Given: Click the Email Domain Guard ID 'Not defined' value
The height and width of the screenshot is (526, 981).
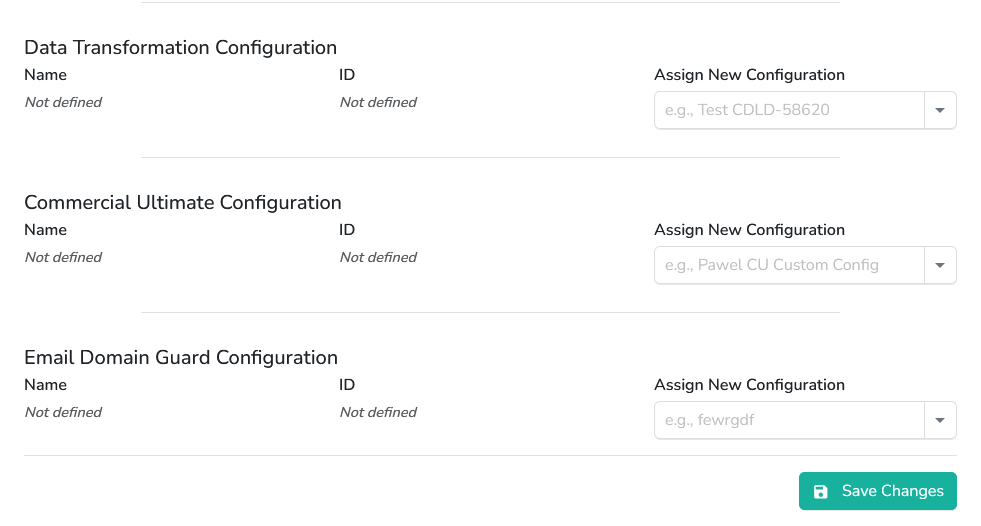Looking at the screenshot, I should tap(378, 412).
